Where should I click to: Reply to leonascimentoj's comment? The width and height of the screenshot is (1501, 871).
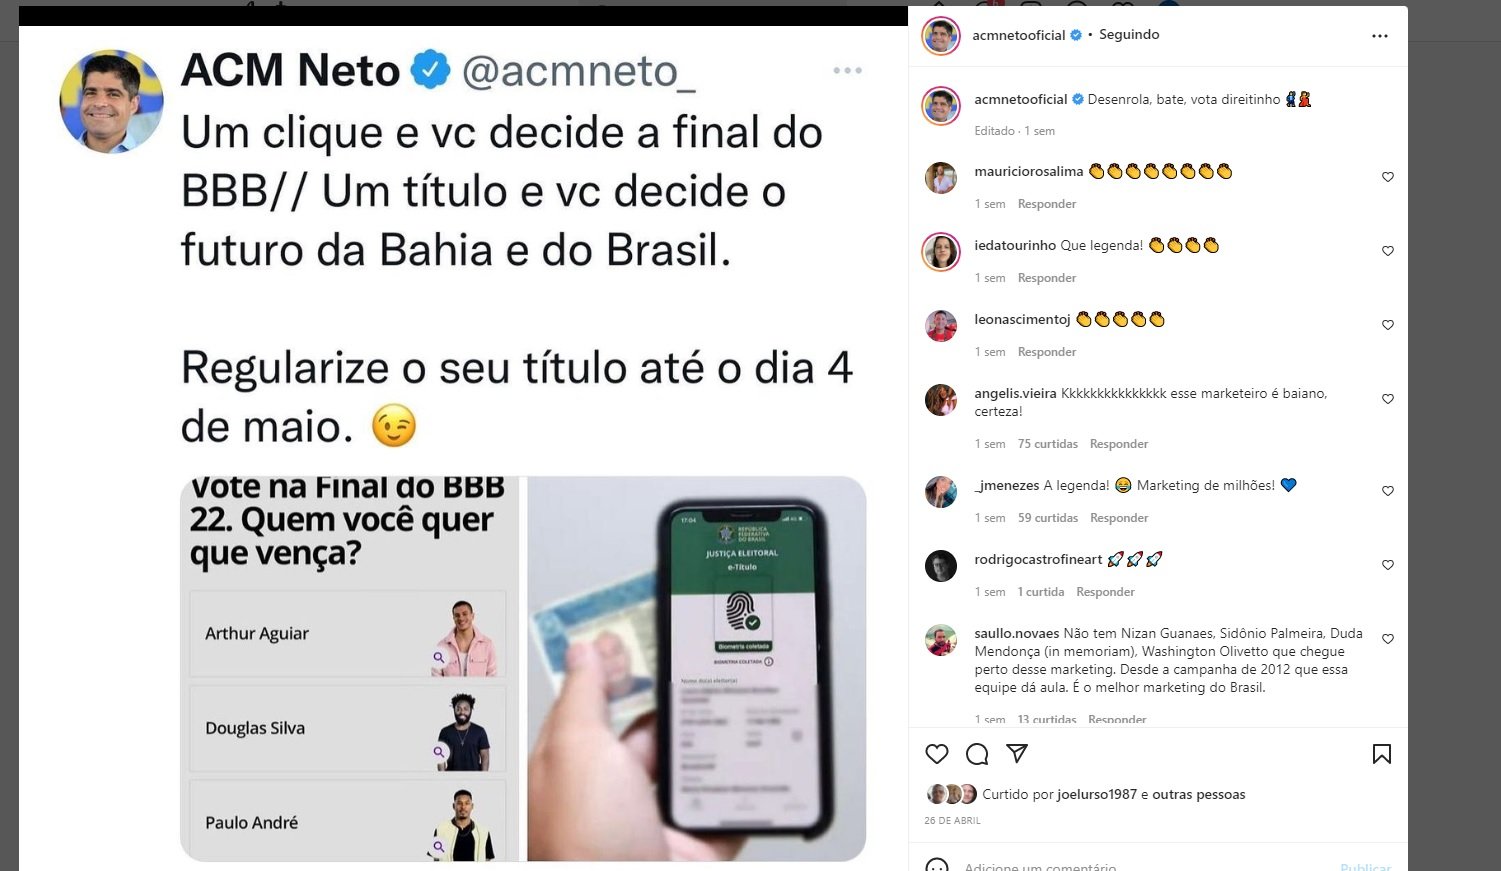coord(1047,352)
